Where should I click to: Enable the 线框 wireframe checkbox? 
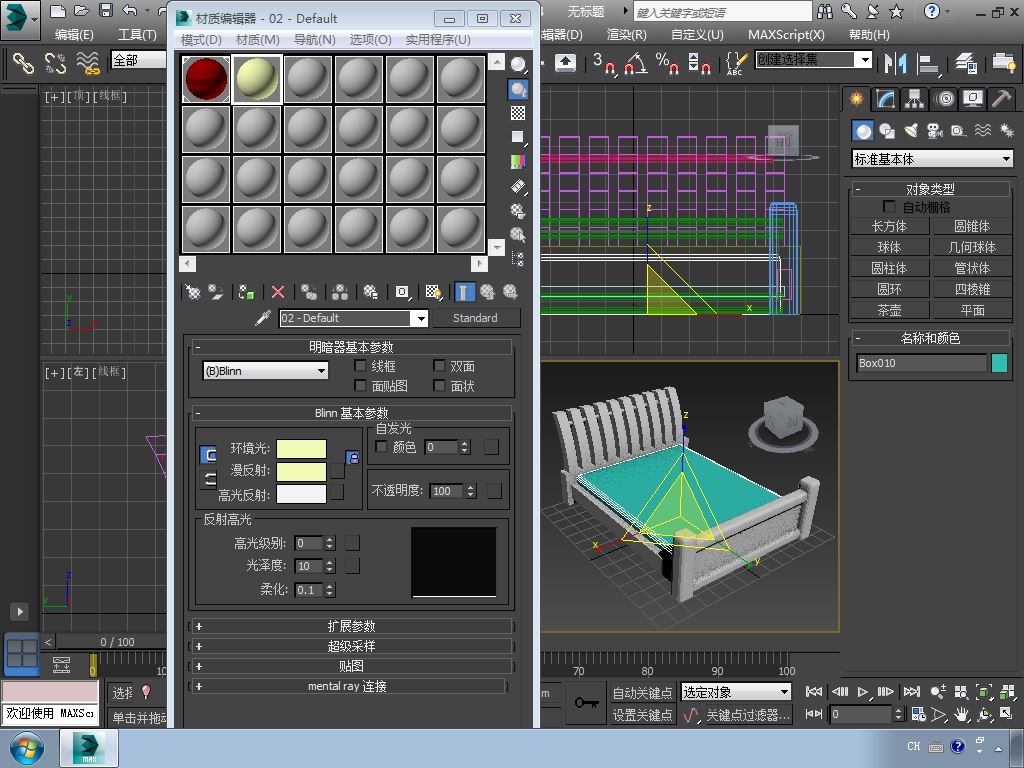pyautogui.click(x=361, y=367)
